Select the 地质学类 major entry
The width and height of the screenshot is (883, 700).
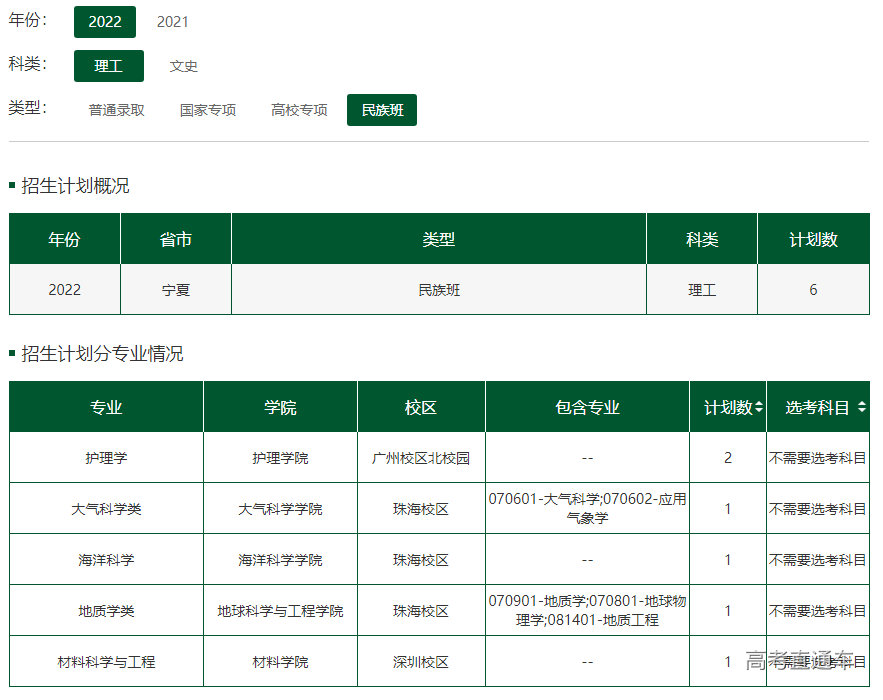point(106,611)
